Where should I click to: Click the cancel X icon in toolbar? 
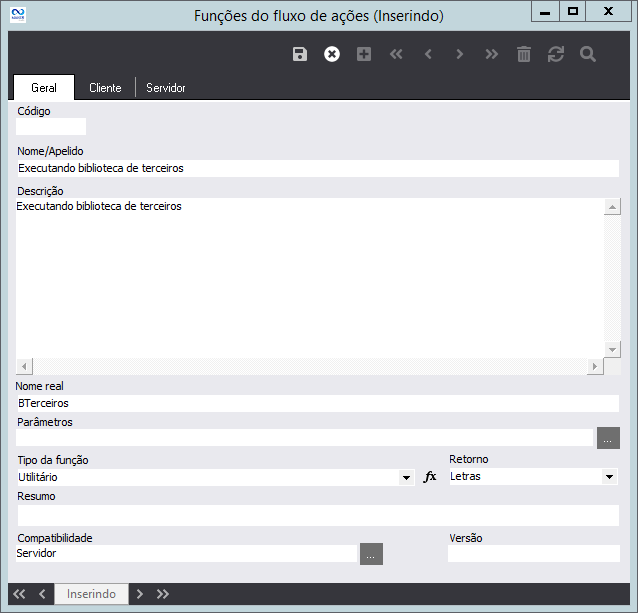pyautogui.click(x=332, y=54)
